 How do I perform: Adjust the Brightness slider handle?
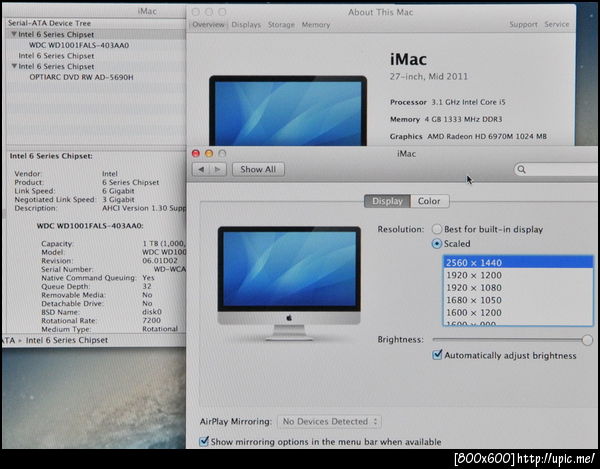(x=587, y=340)
